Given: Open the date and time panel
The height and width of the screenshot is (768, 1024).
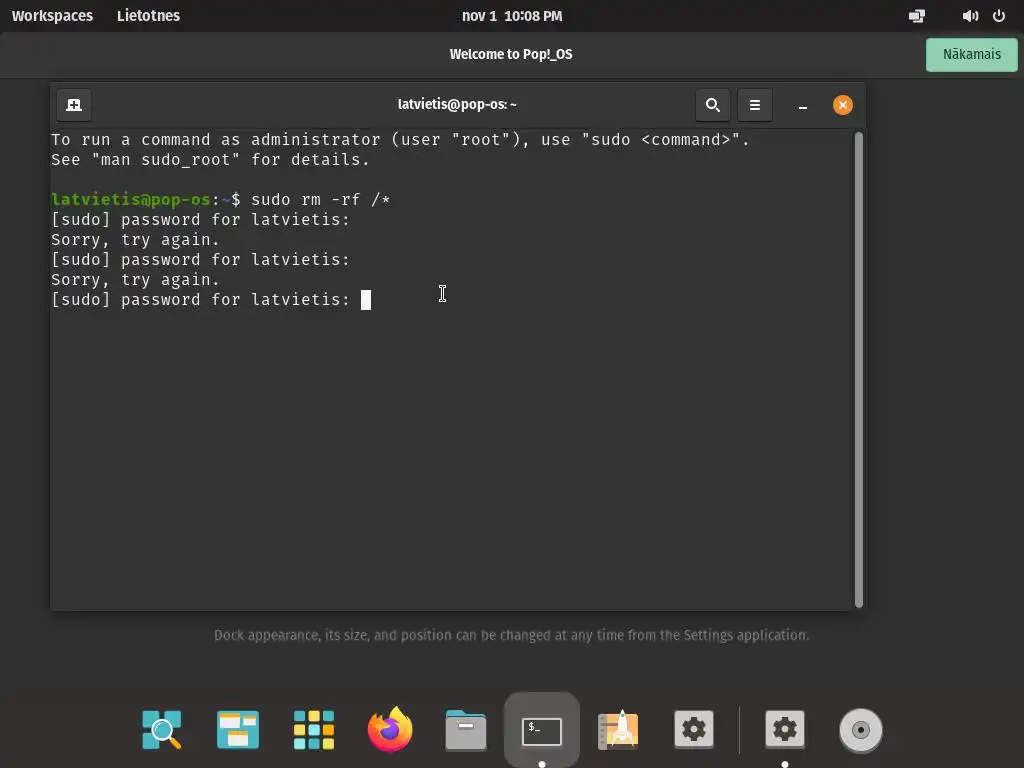Looking at the screenshot, I should coord(512,16).
